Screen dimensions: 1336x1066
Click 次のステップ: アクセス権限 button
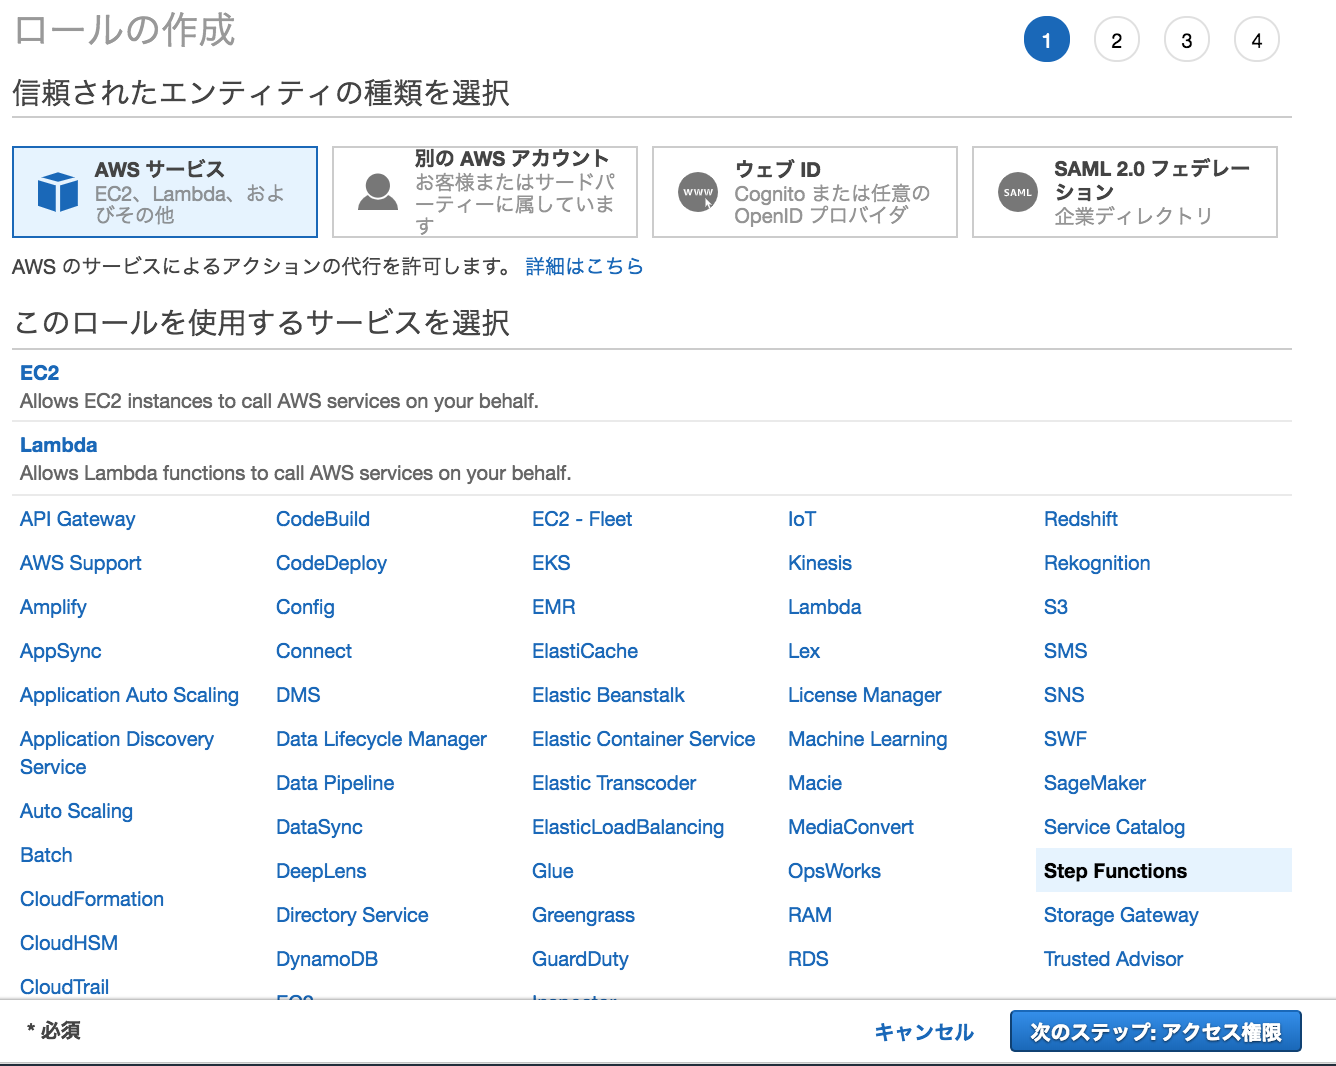click(x=1156, y=1032)
